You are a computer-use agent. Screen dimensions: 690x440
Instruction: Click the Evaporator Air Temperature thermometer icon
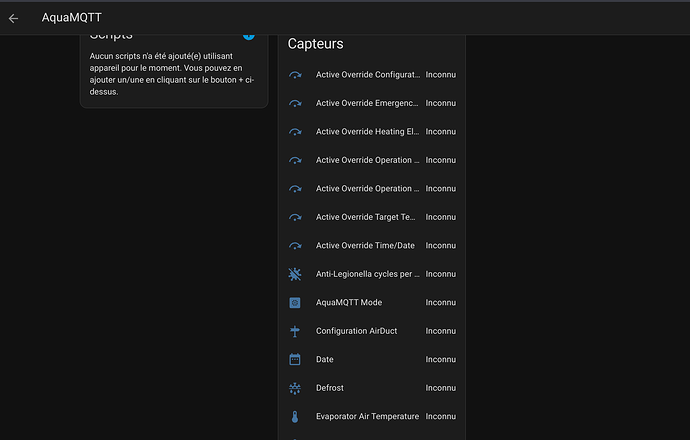pyautogui.click(x=295, y=417)
